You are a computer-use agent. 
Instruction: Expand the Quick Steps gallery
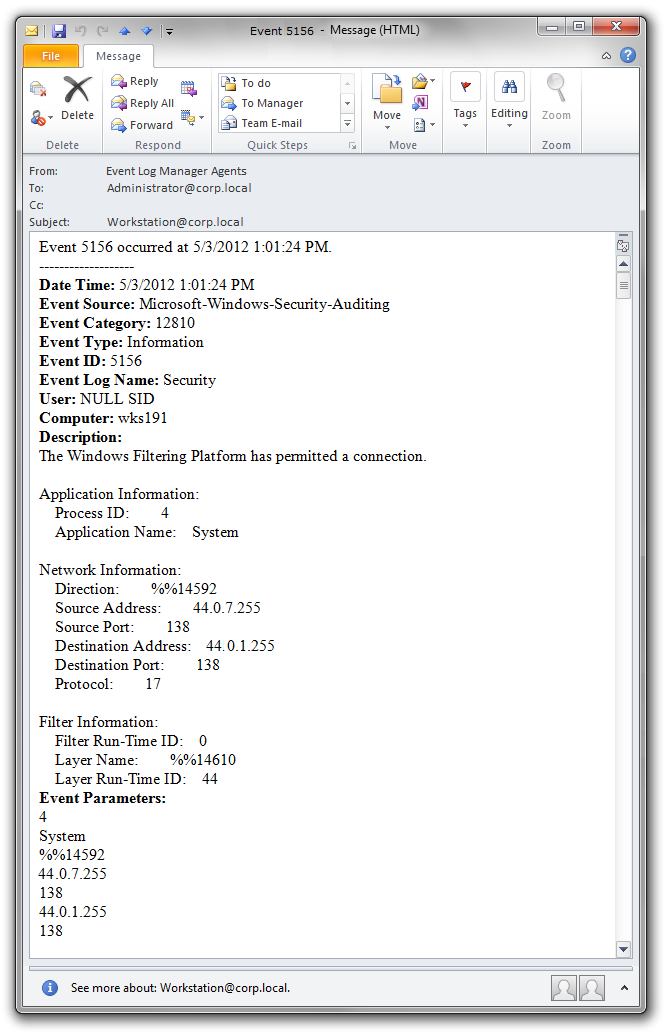click(x=348, y=124)
